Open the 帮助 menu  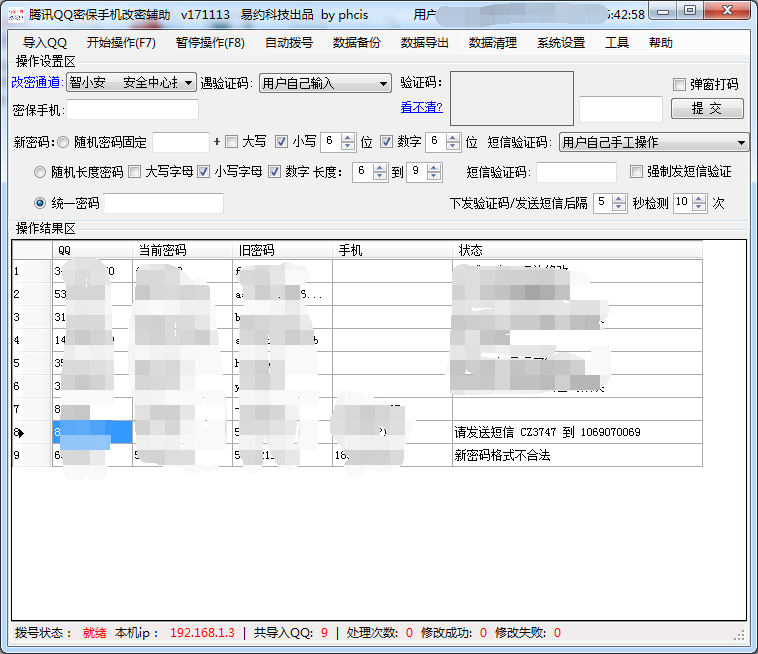[661, 43]
